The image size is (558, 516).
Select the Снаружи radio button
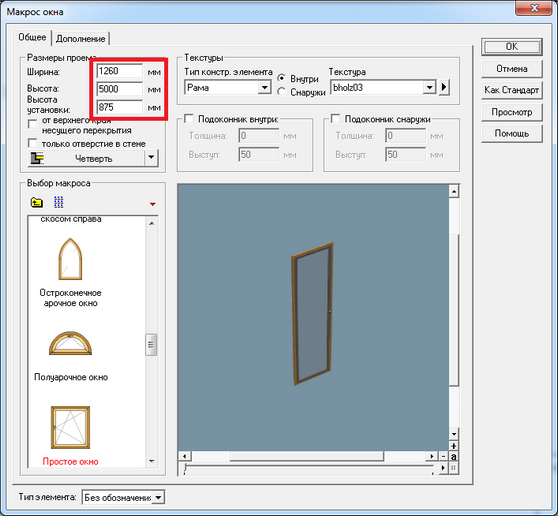coord(281,92)
